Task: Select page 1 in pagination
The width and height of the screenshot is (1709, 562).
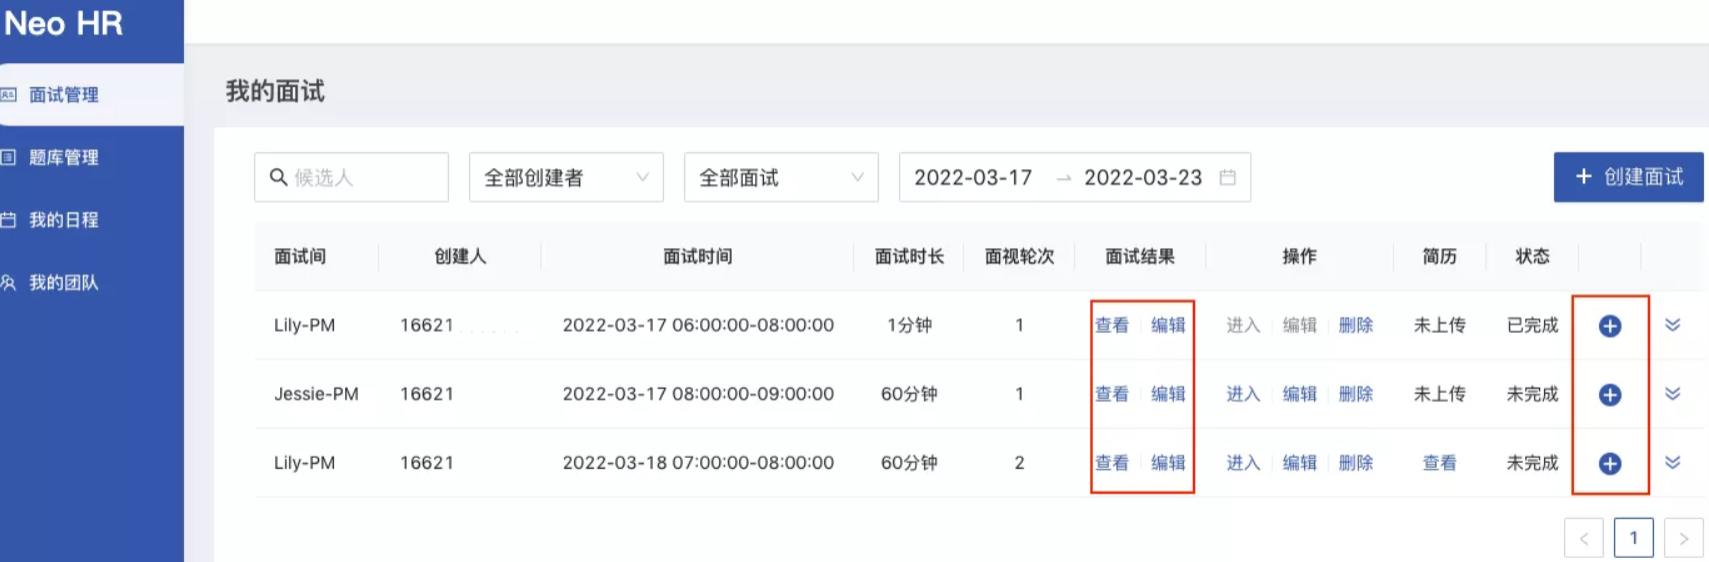Action: [x=1634, y=538]
